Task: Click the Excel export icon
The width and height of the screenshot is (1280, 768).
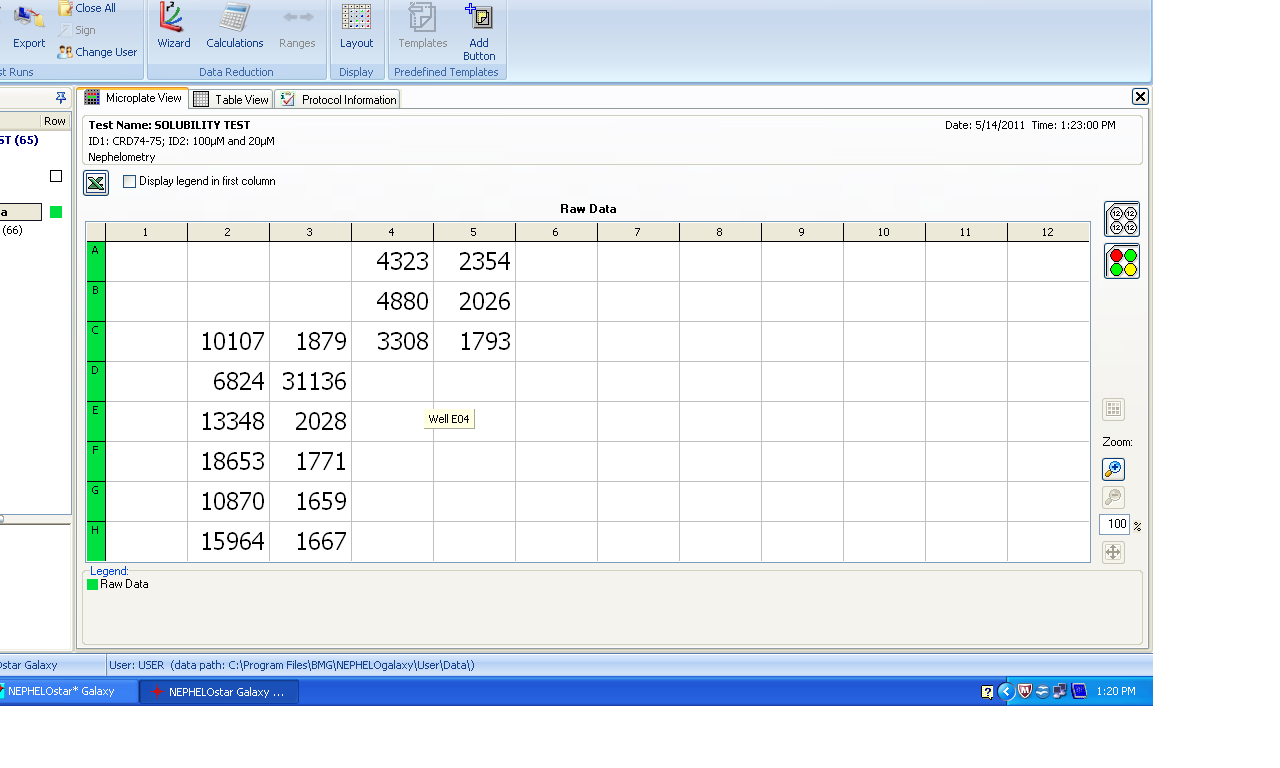Action: coord(96,182)
